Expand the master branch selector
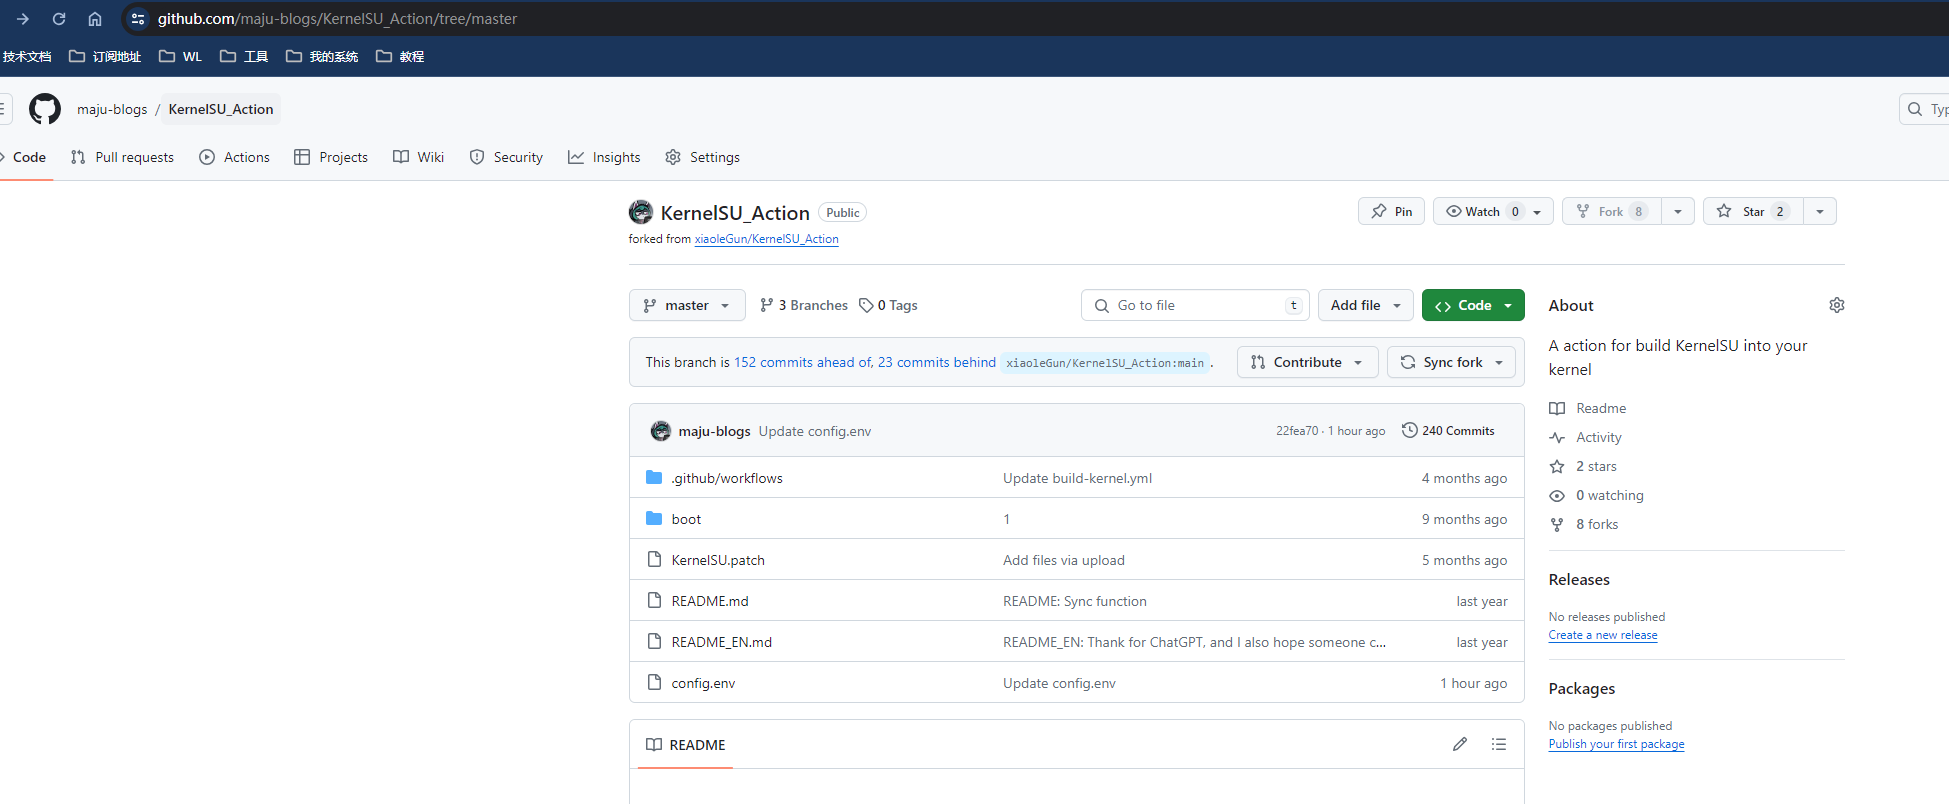The width and height of the screenshot is (1949, 804). tap(687, 305)
